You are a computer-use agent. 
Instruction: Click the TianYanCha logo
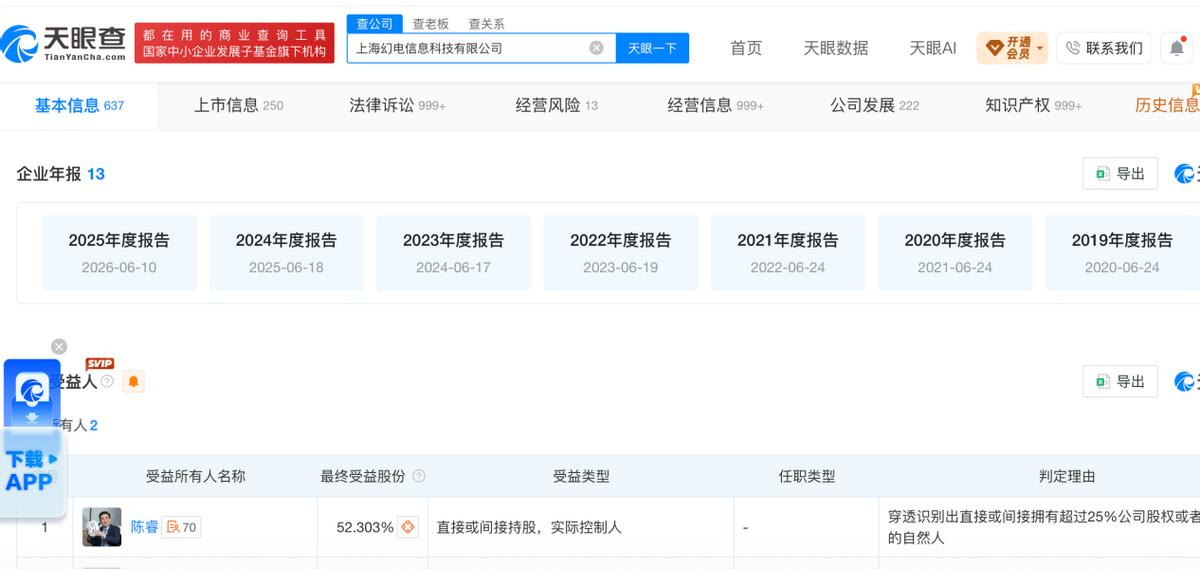point(64,43)
